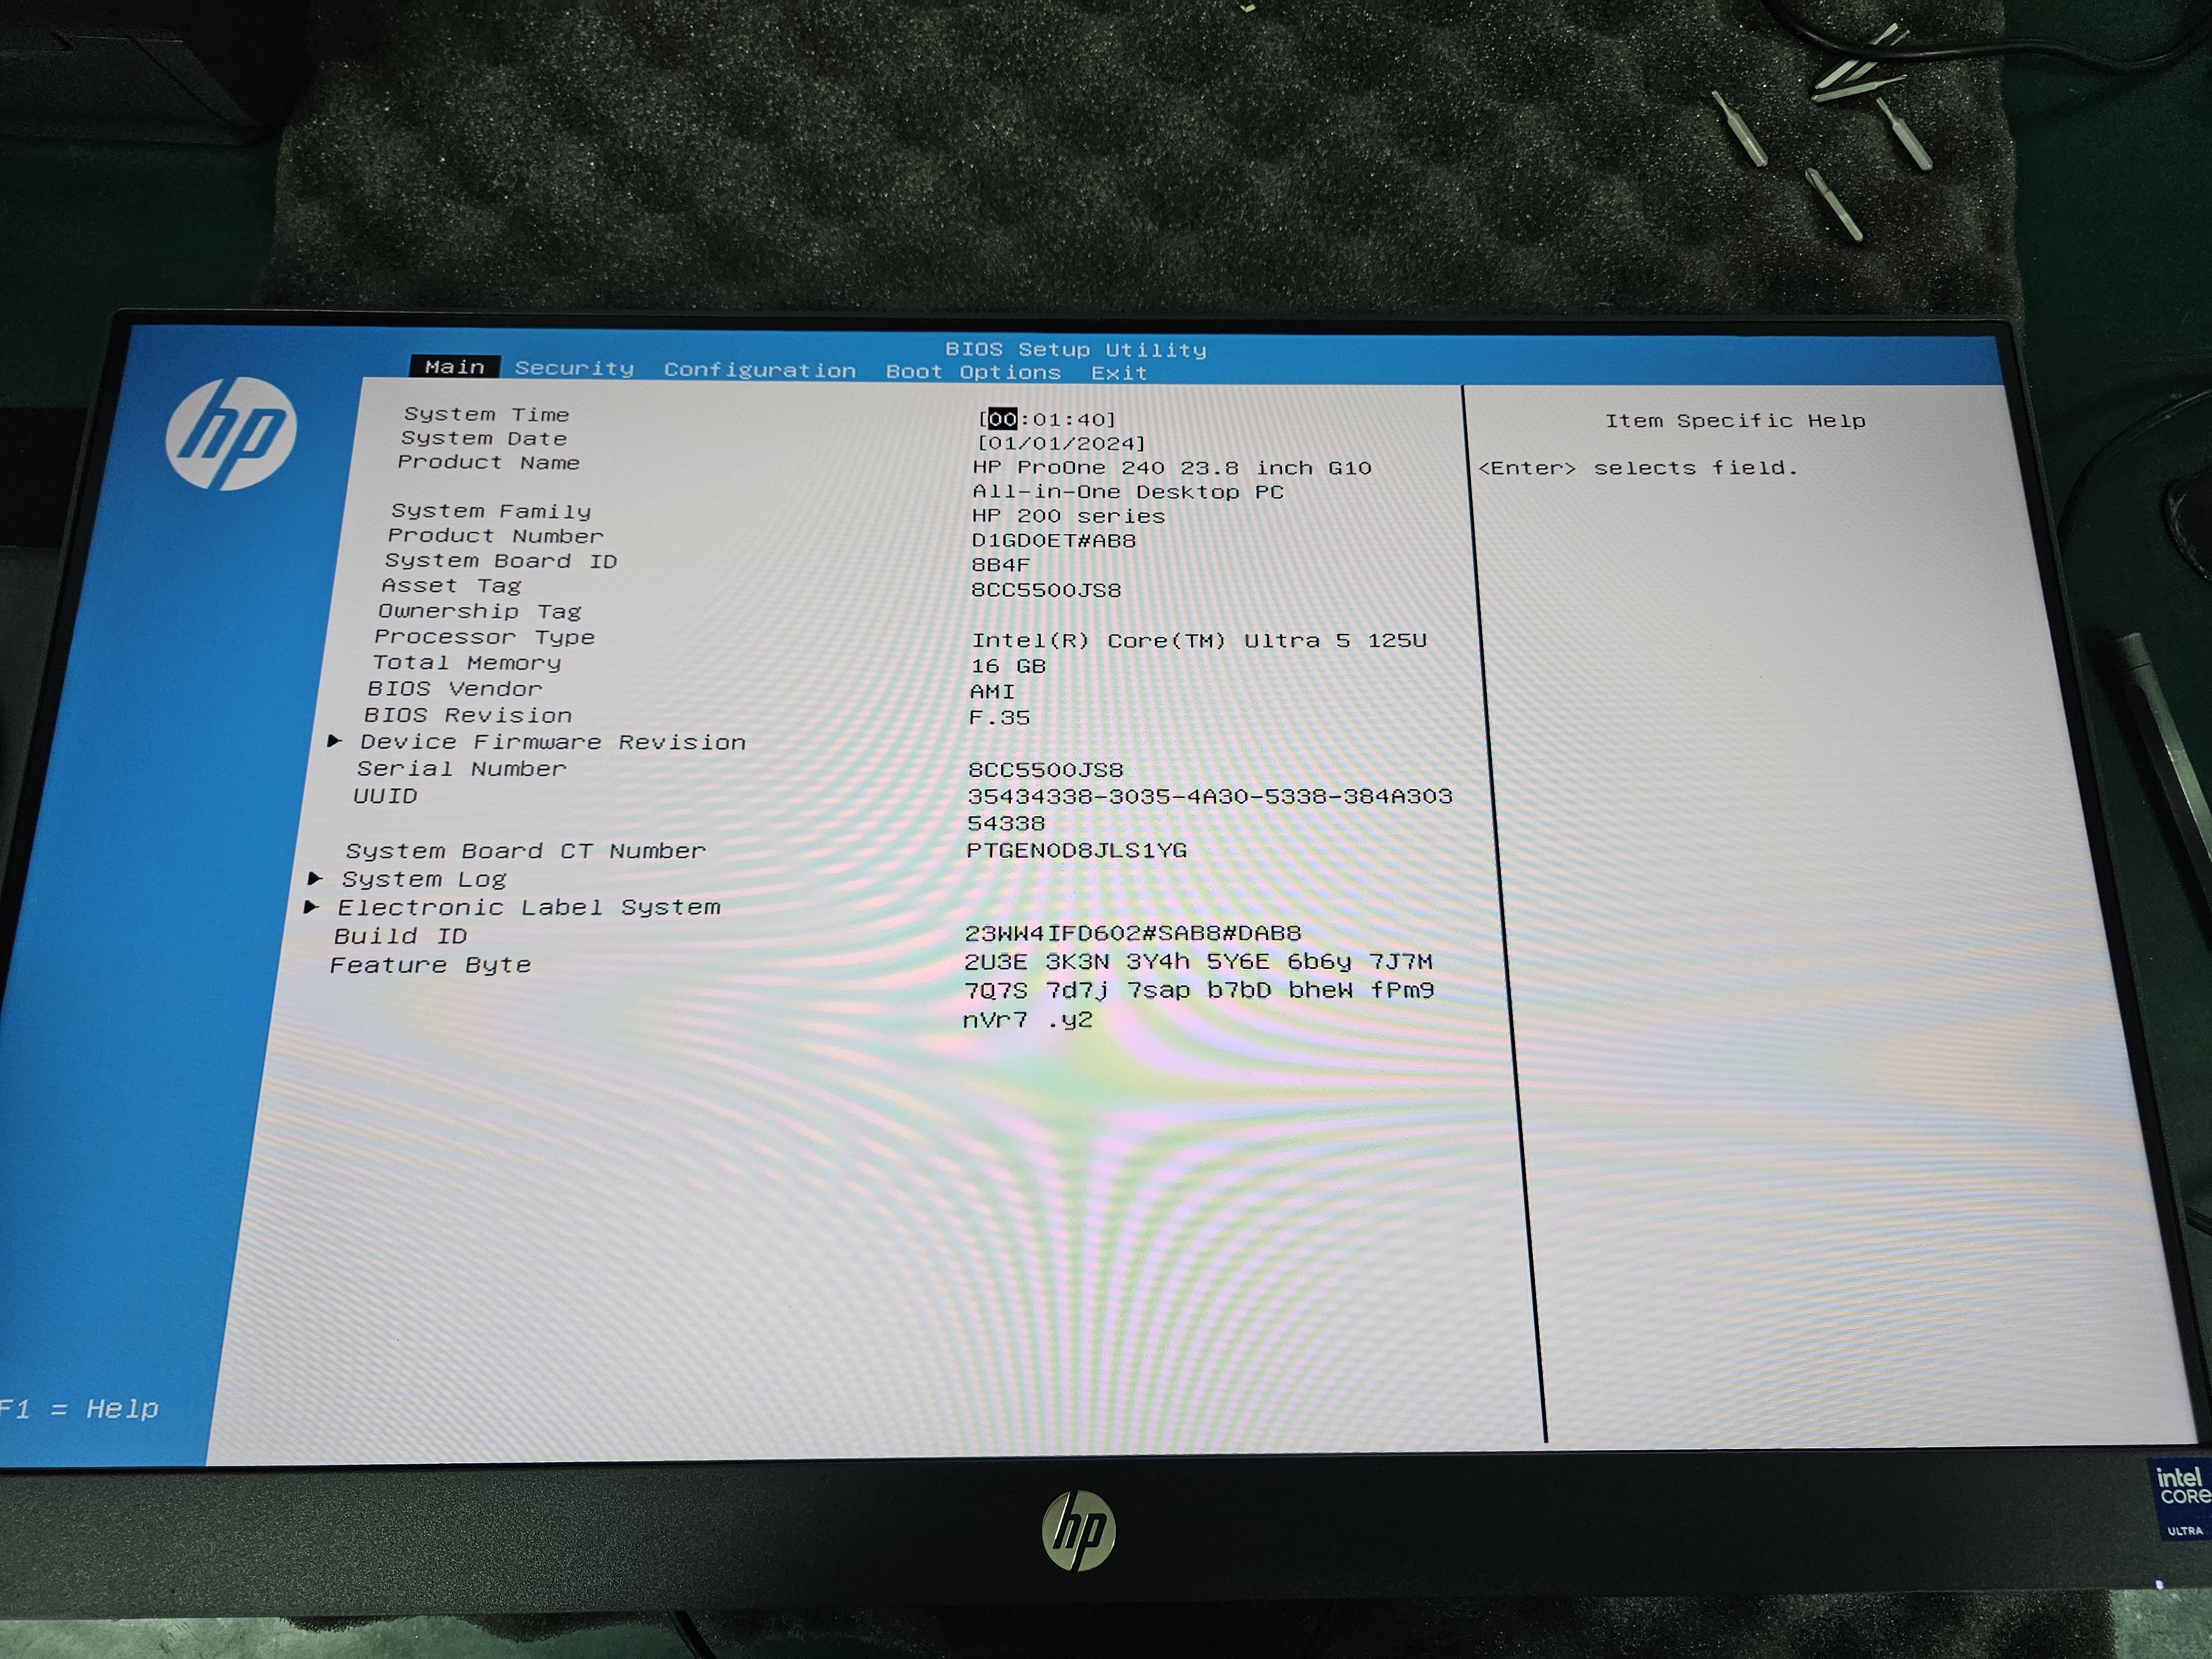Expand the System Log arrow
This screenshot has width=2212, height=1659.
315,878
